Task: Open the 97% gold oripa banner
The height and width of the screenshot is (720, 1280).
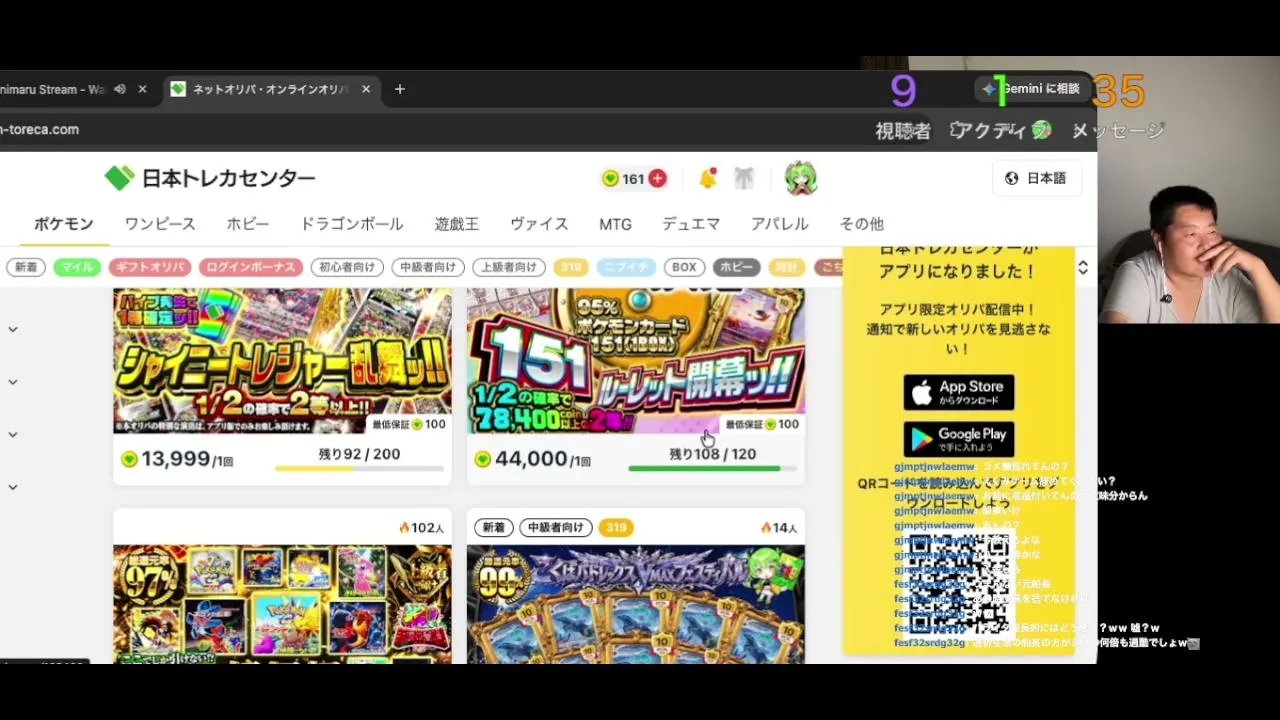Action: 282,604
